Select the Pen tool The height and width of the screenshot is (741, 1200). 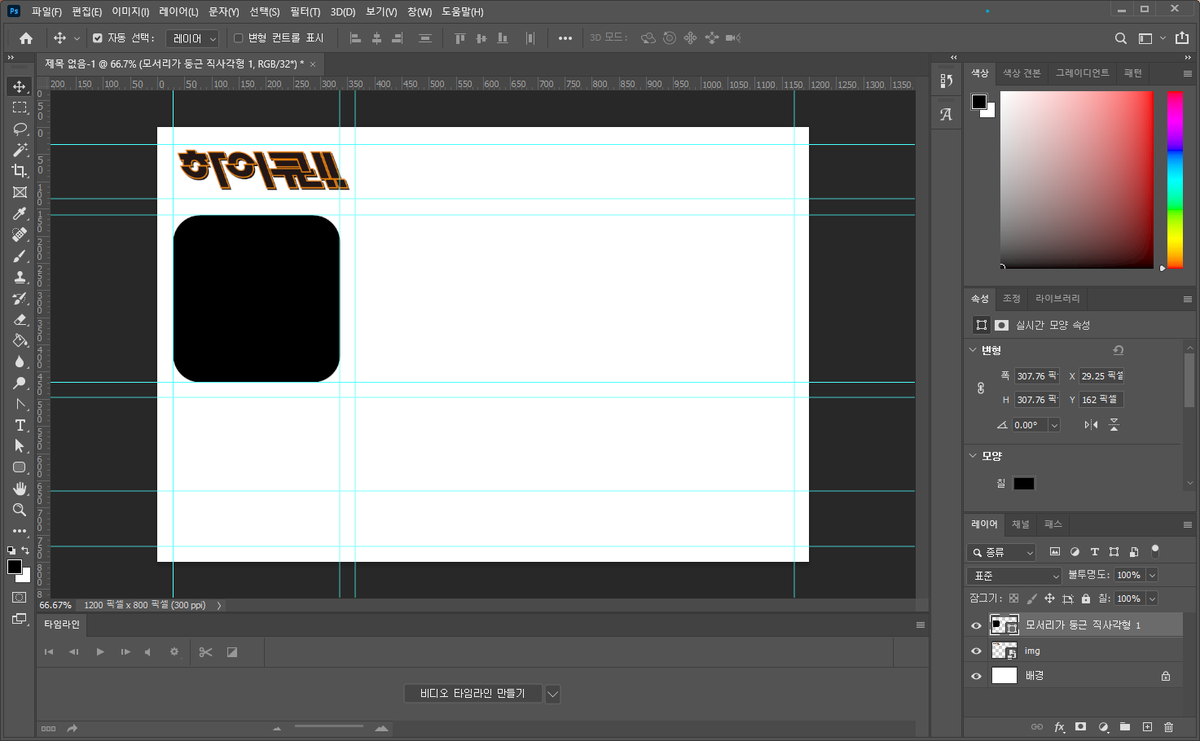[x=19, y=405]
